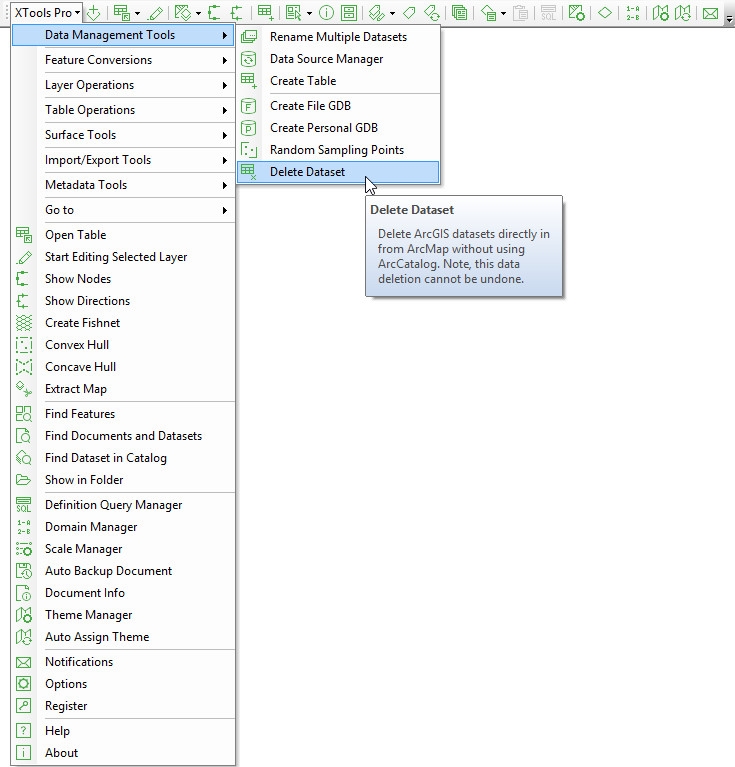Open the Theme Manager entry

point(88,615)
